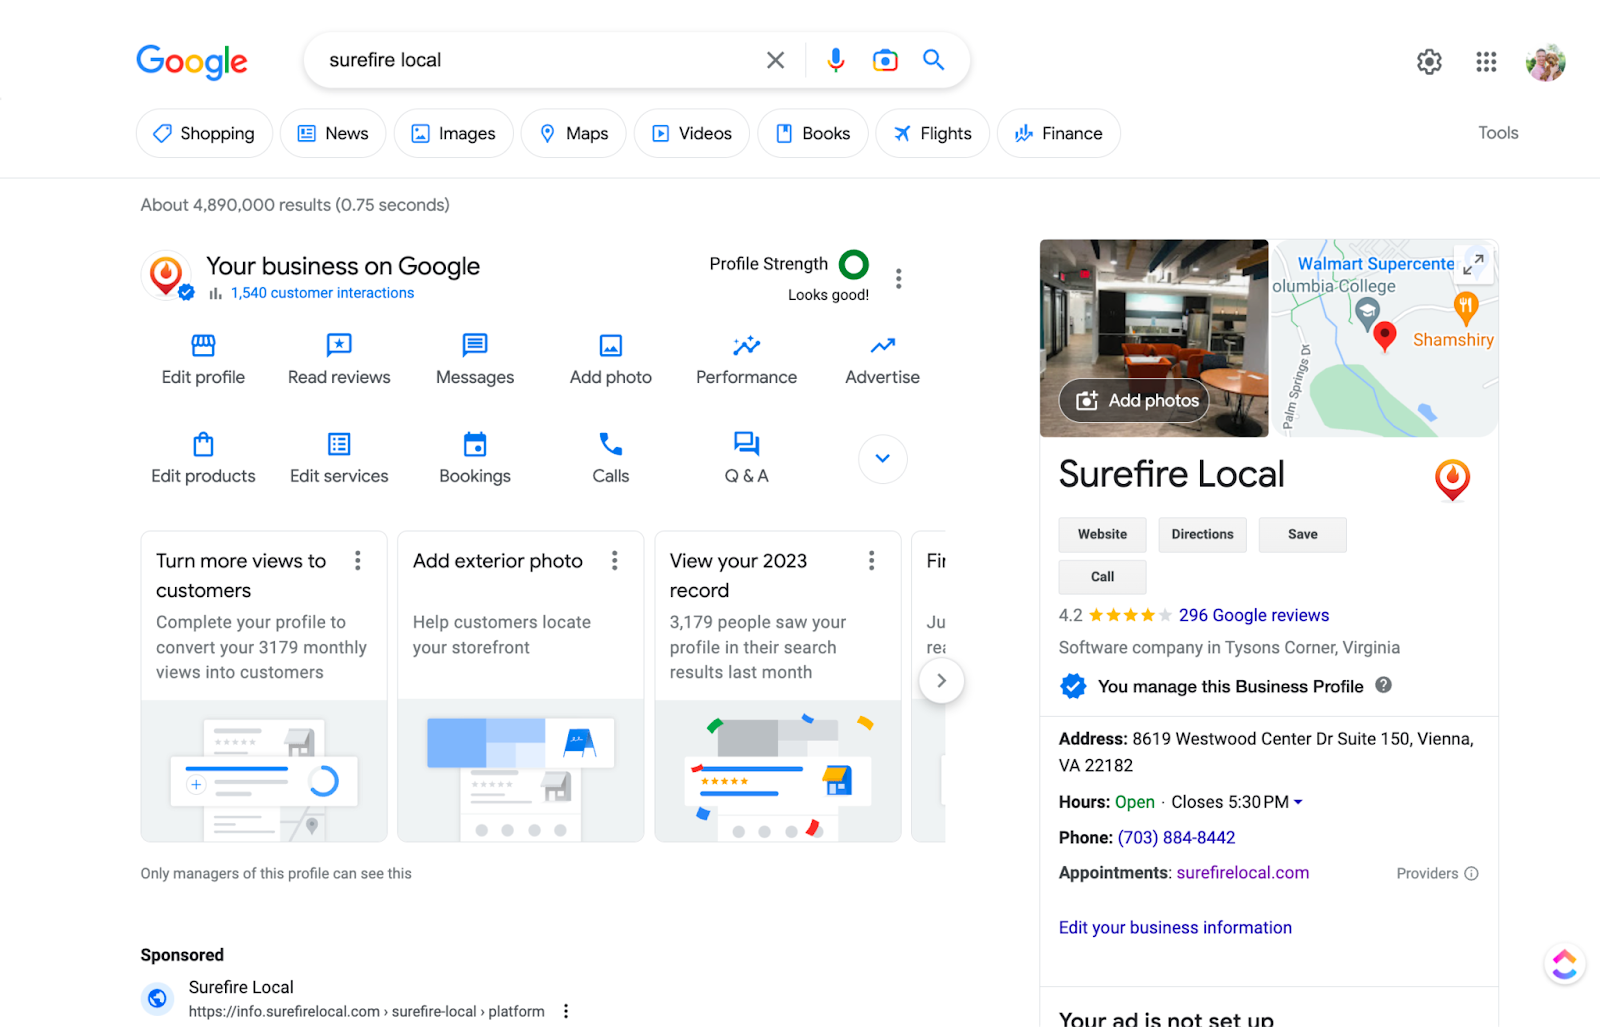Open the Maps tab
Image resolution: width=1600 pixels, height=1027 pixels.
[573, 133]
